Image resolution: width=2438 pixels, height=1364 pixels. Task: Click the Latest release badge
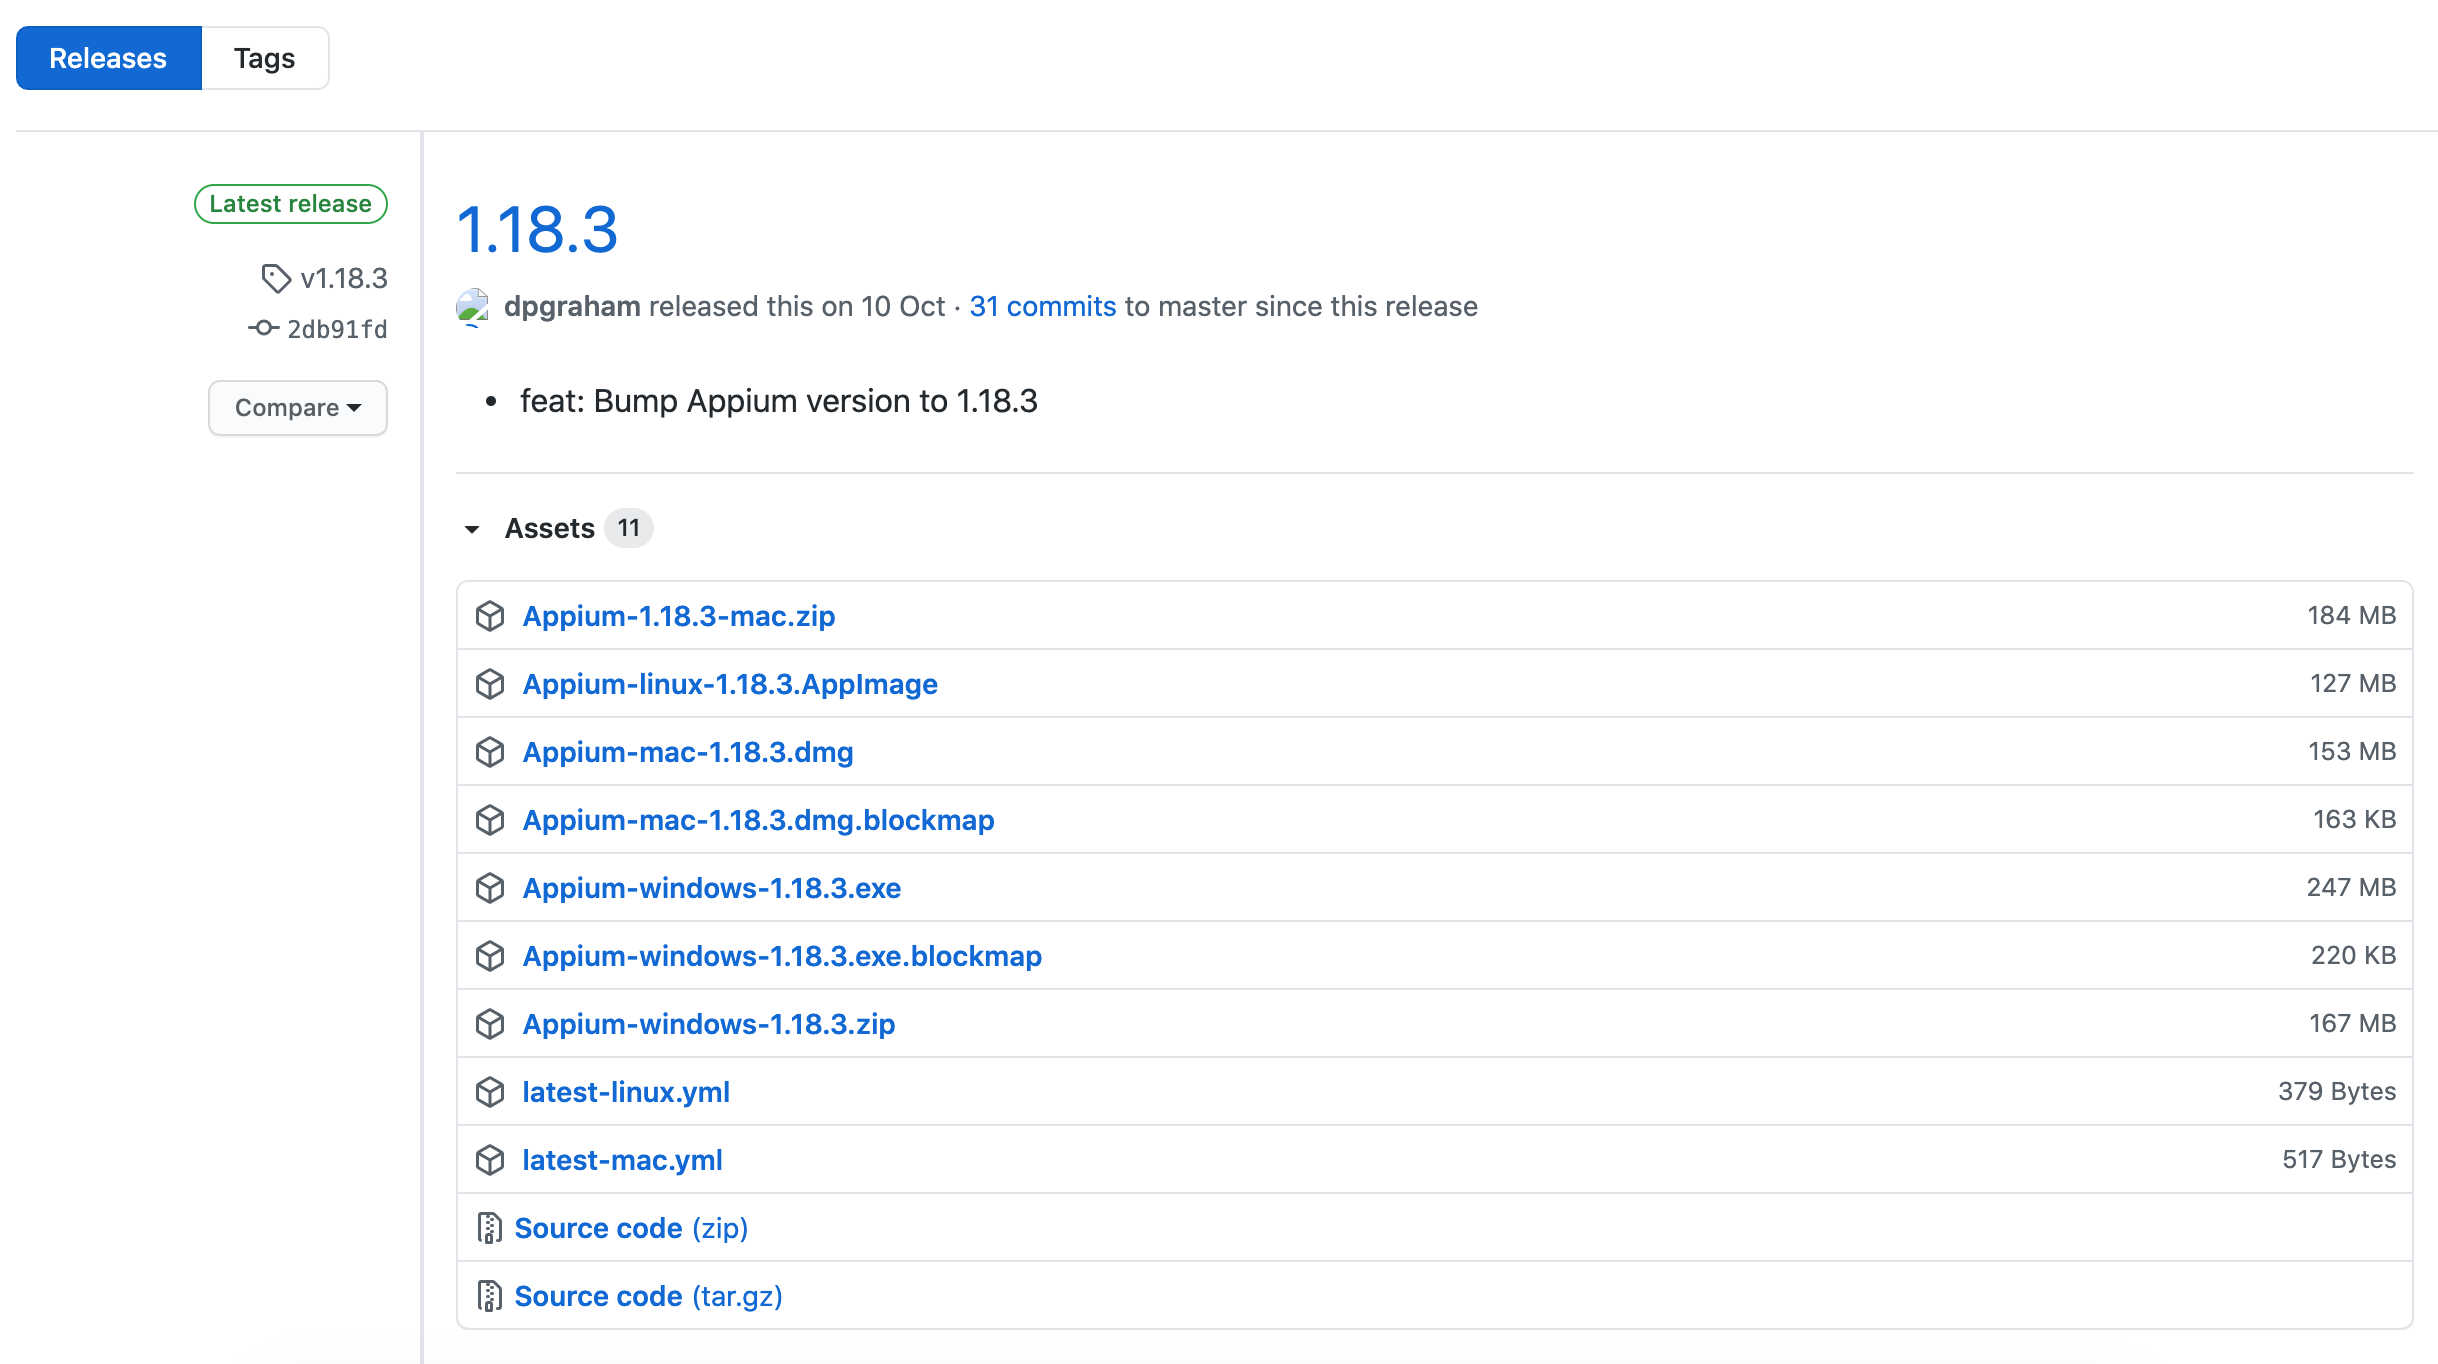click(x=291, y=204)
